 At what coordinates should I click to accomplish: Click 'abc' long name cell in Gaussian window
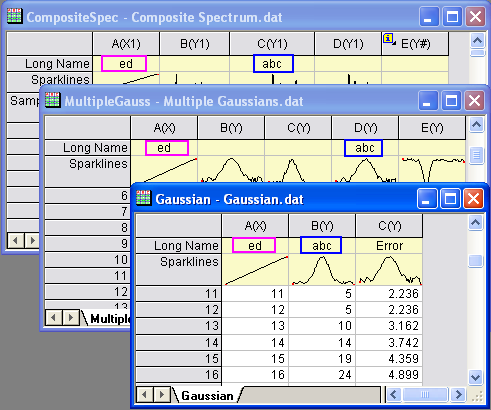321,246
